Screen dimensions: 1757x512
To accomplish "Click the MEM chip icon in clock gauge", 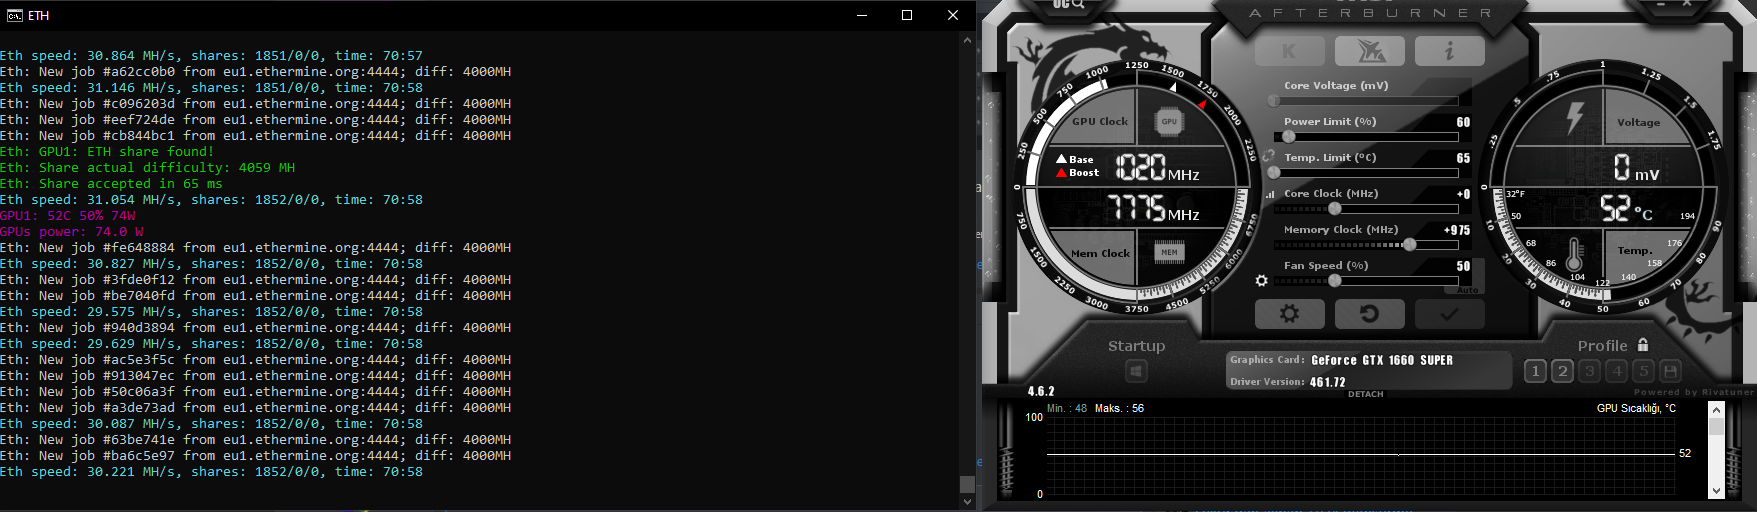I will pos(1169,252).
